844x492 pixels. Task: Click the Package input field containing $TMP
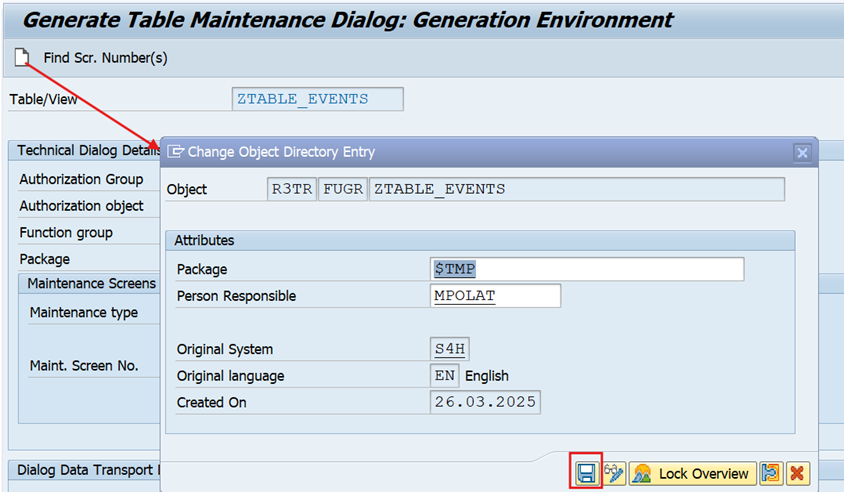(x=587, y=269)
